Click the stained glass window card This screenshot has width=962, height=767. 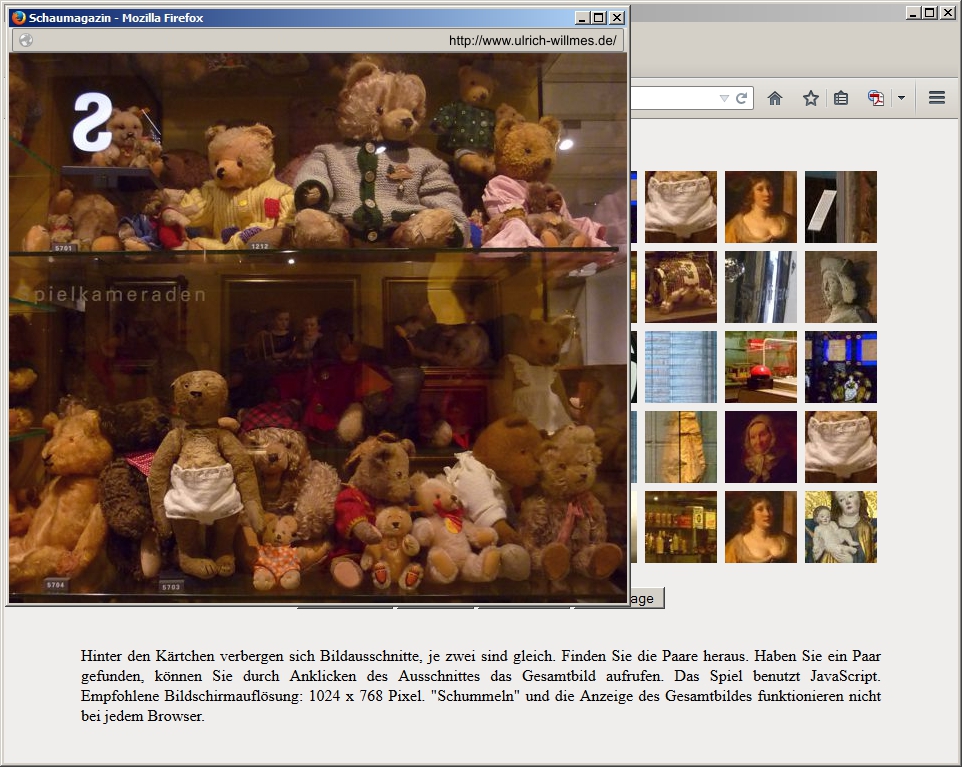tap(841, 367)
